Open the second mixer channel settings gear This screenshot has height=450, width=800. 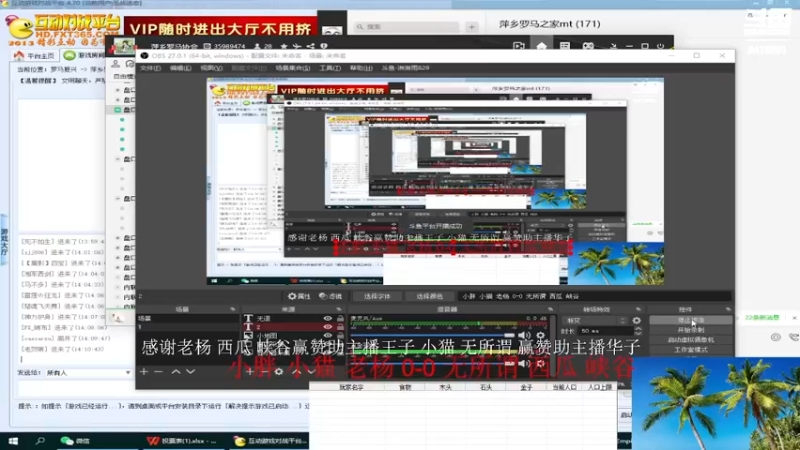click(540, 363)
